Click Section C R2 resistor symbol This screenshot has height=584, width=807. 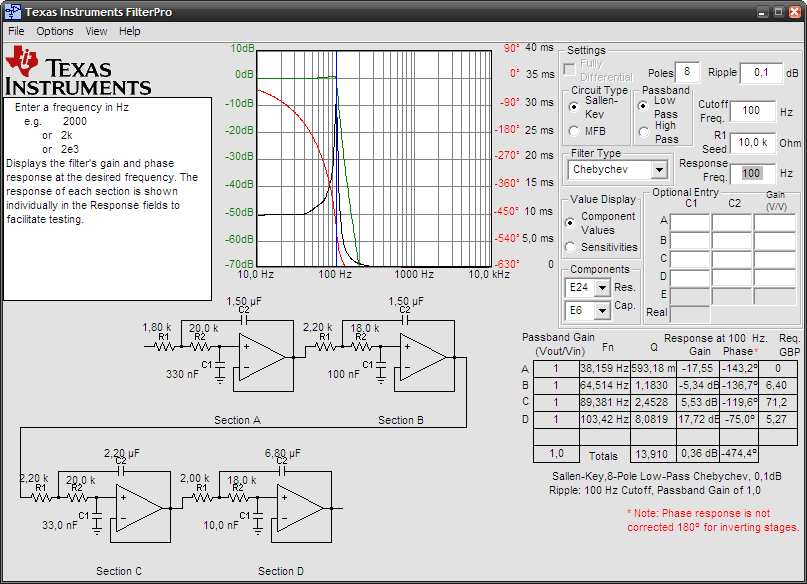coord(77,497)
